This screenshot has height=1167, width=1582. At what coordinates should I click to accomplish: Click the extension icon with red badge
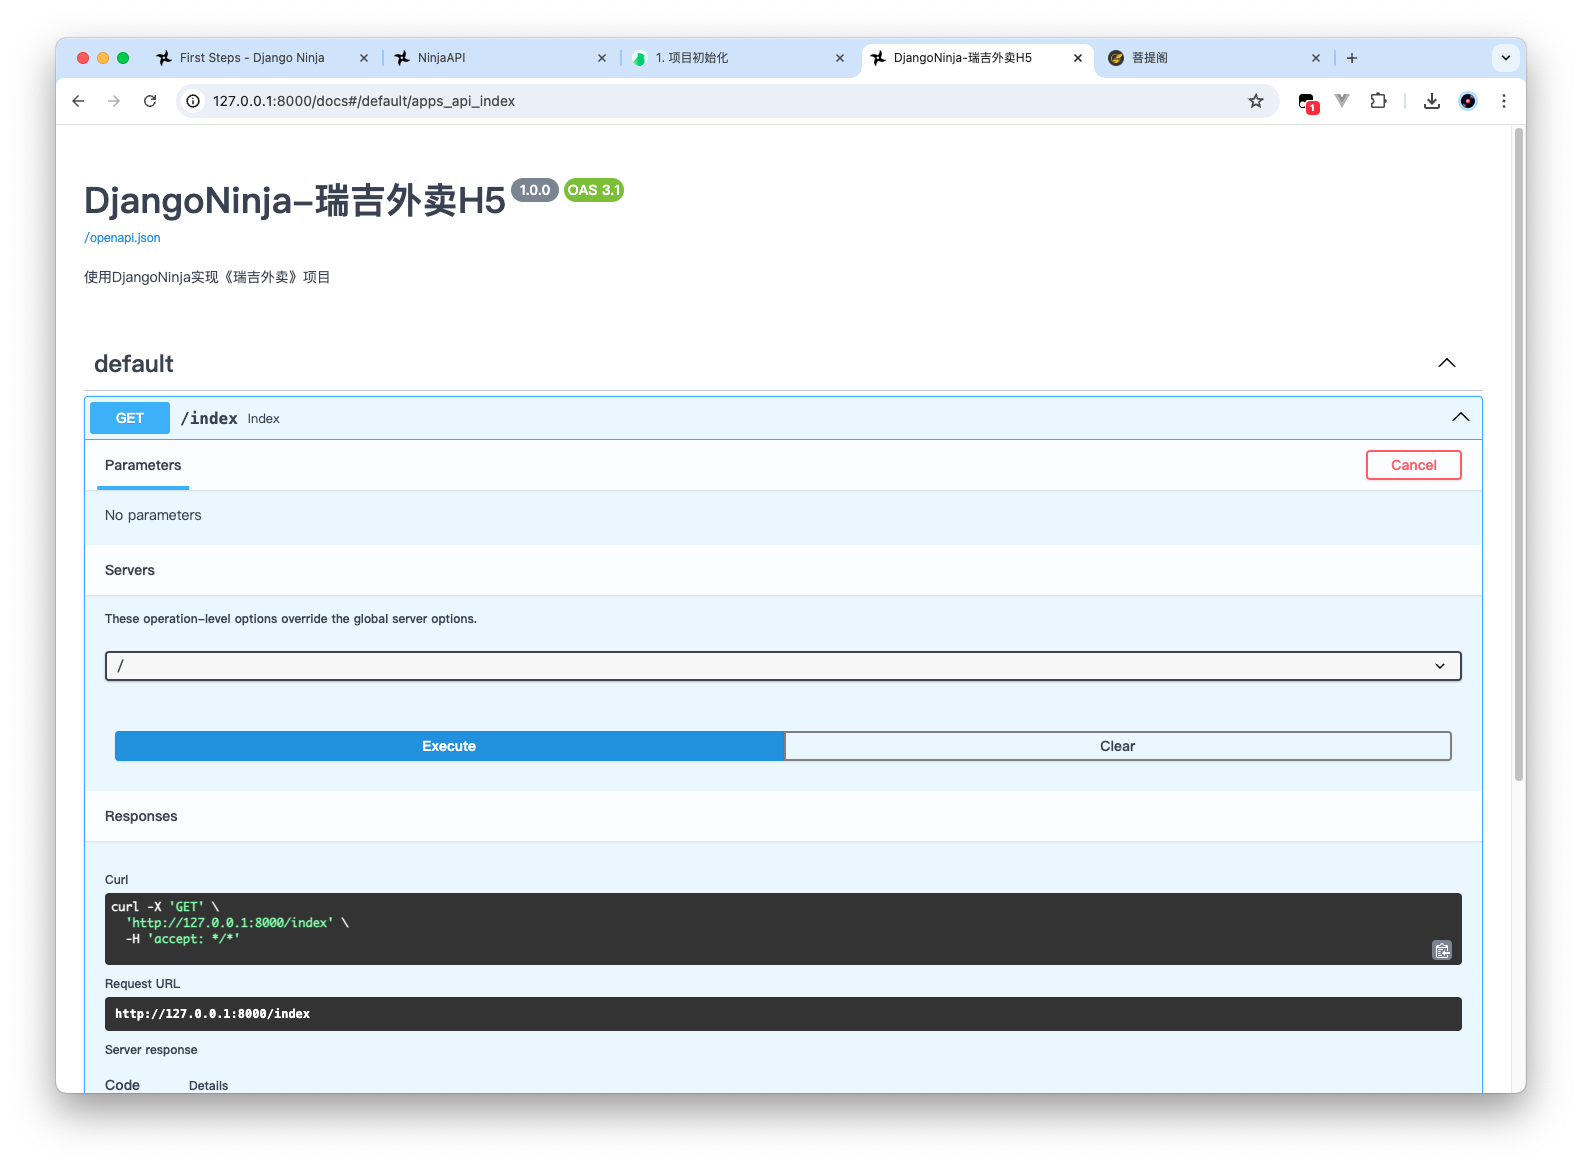point(1308,102)
